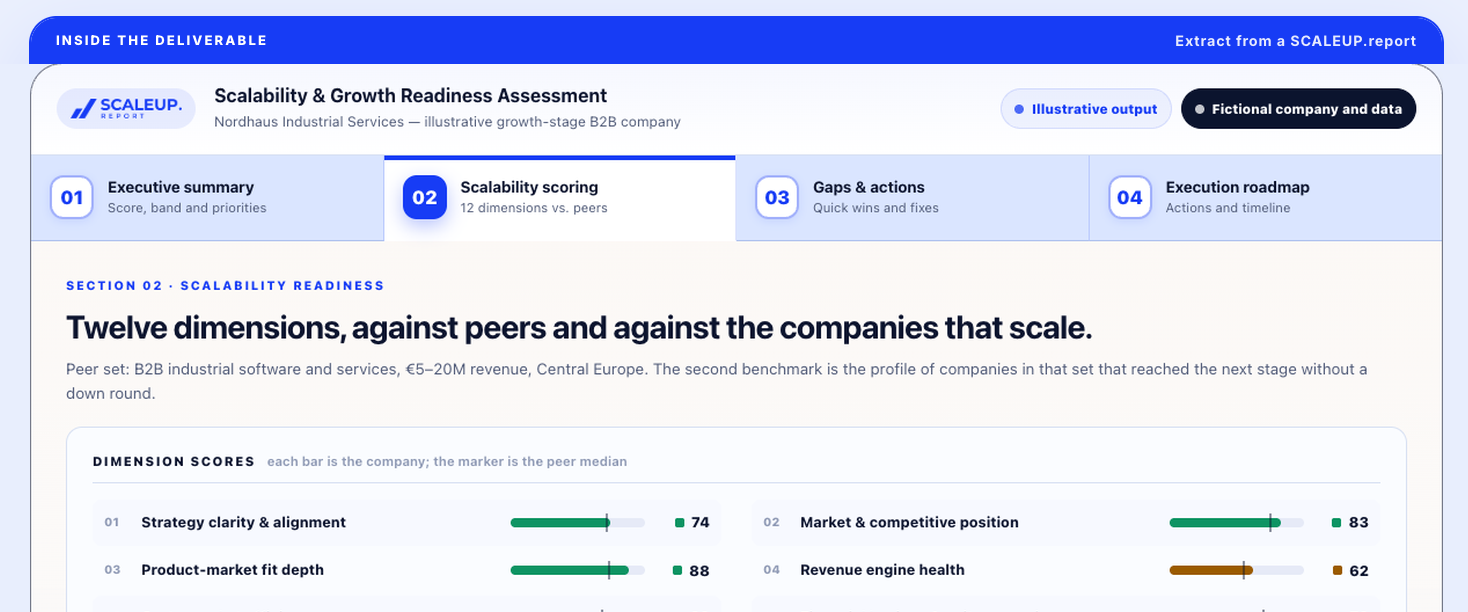Image resolution: width=1468 pixels, height=612 pixels.
Task: Click the Product-market fit depth row
Action: click(407, 570)
